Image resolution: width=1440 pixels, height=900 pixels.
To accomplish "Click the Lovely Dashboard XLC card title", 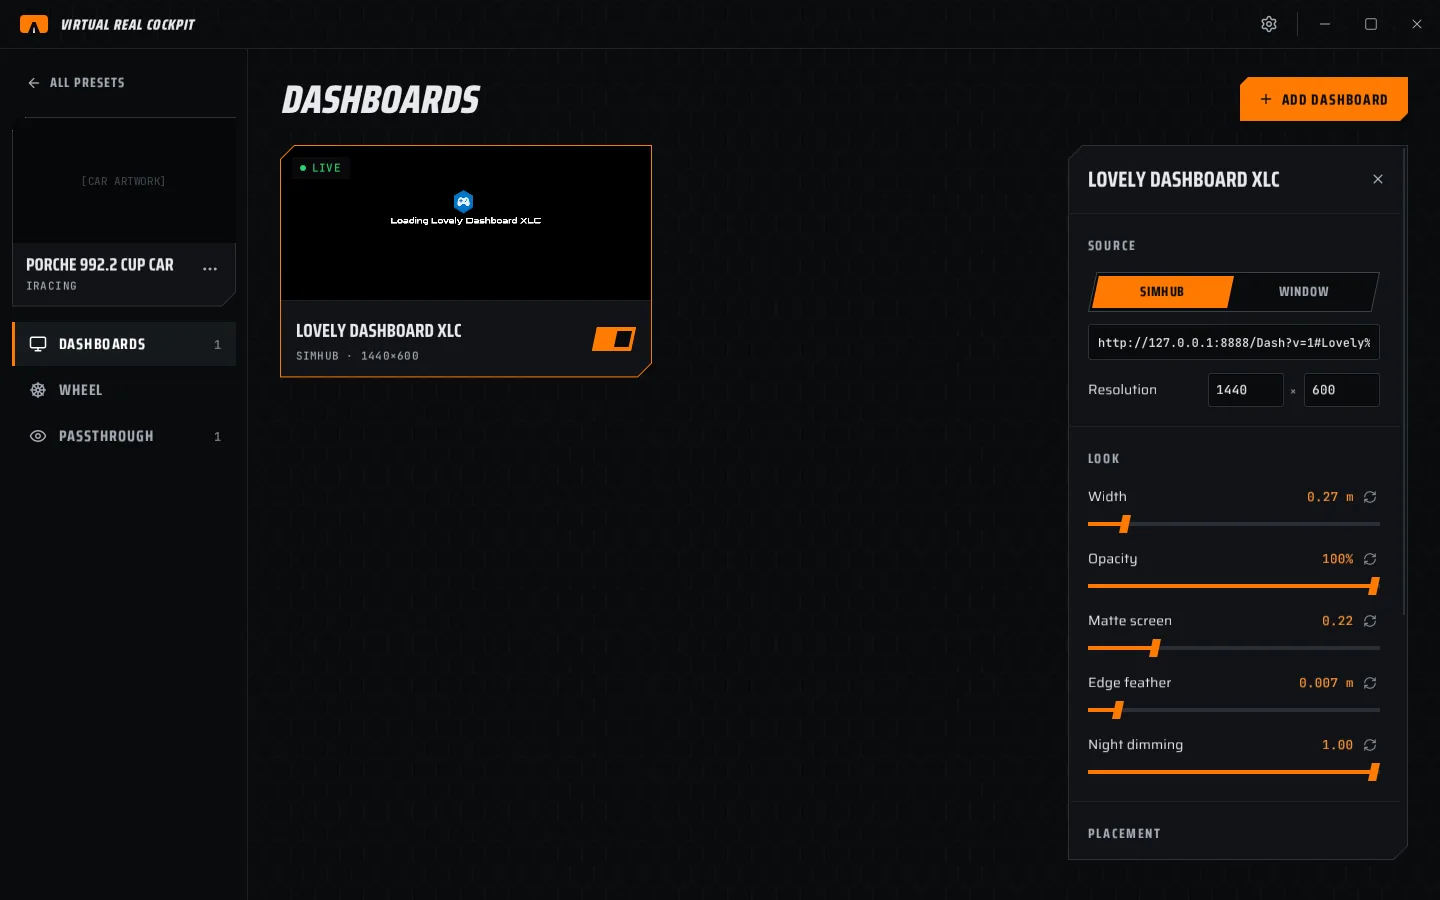I will tap(379, 331).
